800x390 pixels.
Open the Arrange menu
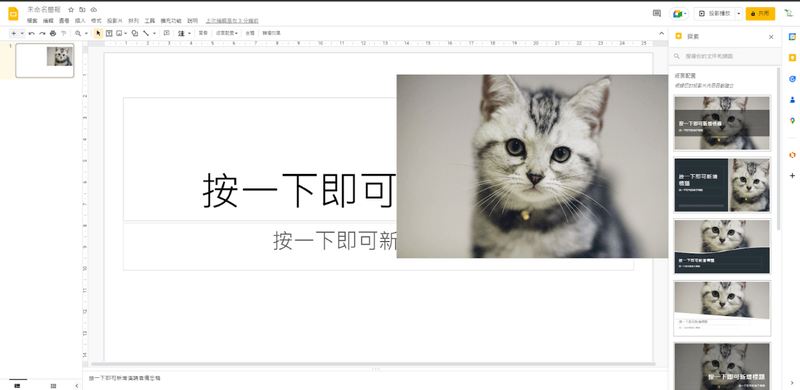point(133,21)
